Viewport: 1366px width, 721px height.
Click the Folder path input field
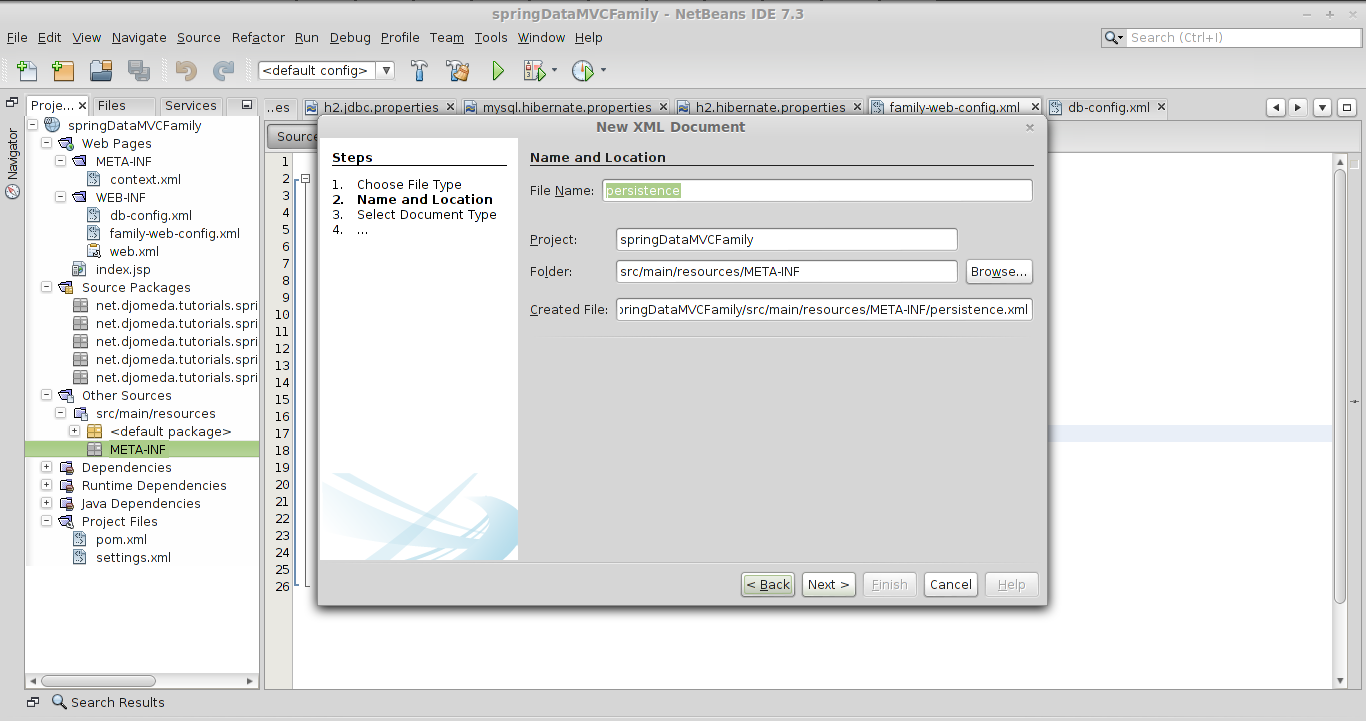click(787, 271)
